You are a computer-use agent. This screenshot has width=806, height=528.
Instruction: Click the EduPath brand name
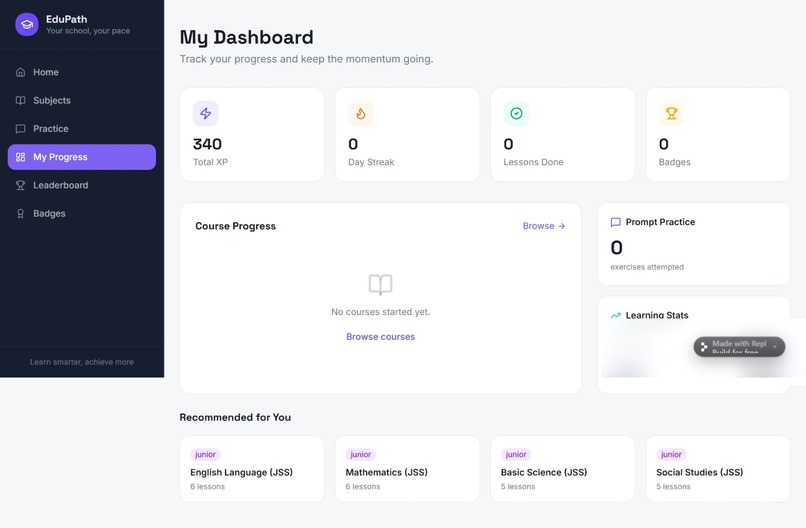coord(66,19)
